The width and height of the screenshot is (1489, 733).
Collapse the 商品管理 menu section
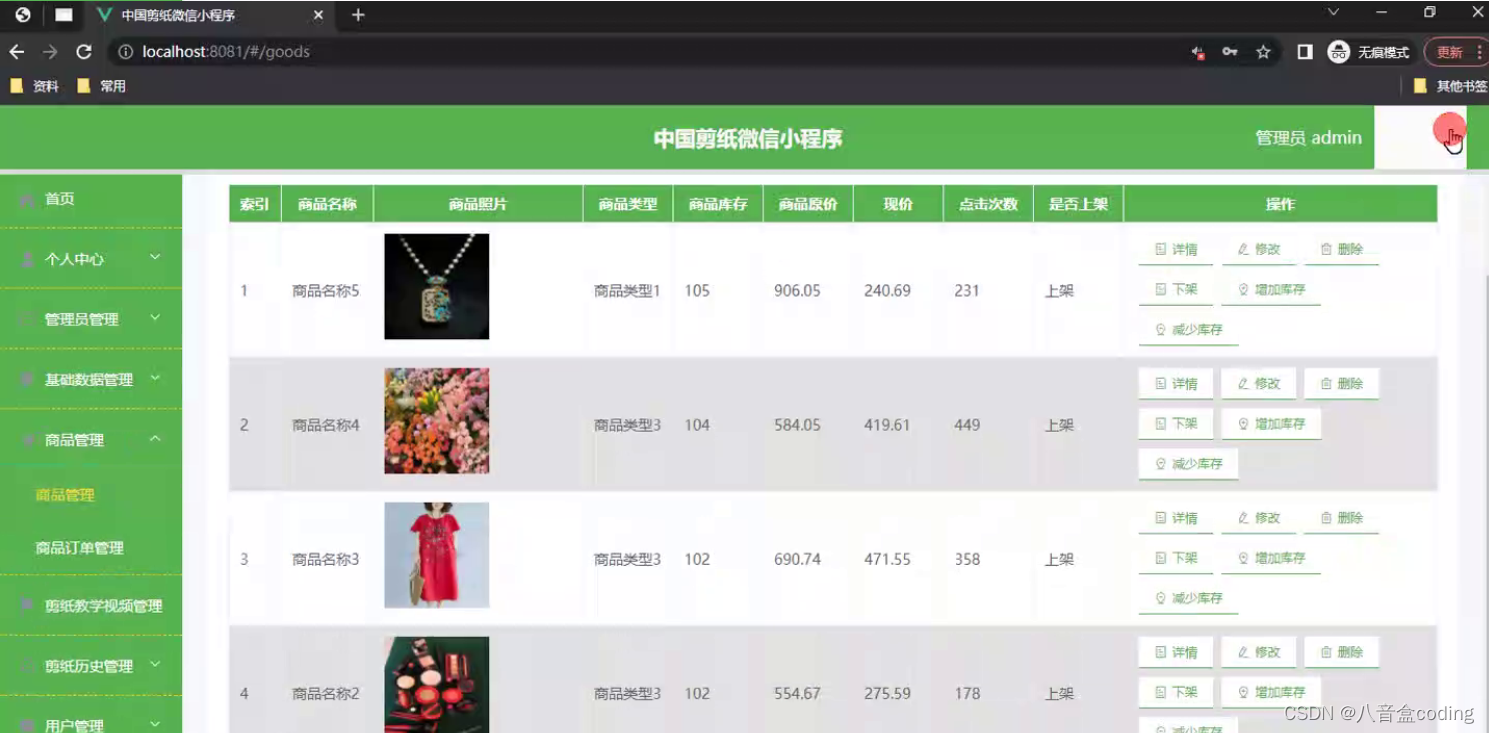click(74, 439)
